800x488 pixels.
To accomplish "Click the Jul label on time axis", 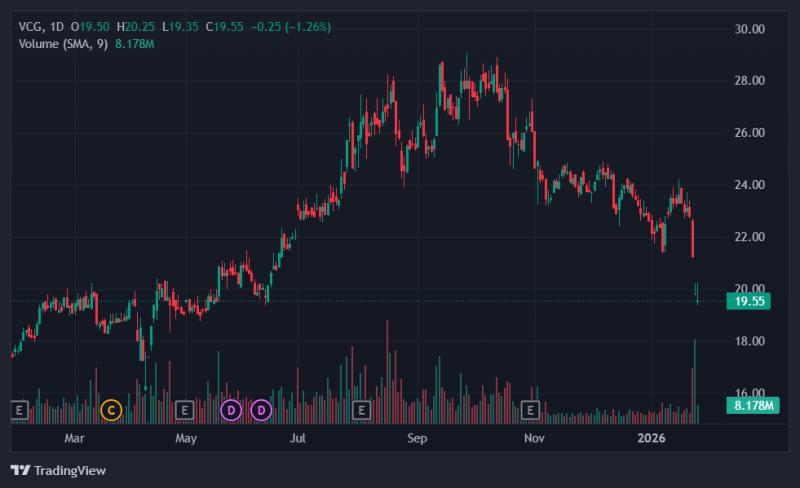I will click(297, 438).
